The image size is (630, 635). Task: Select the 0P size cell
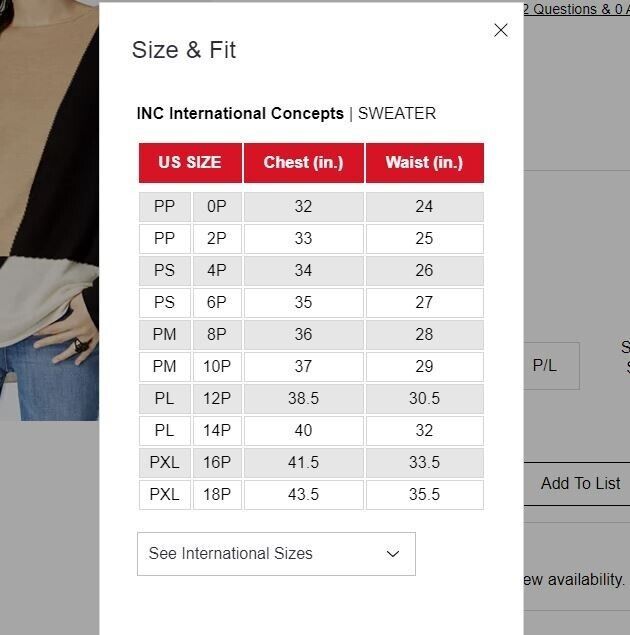[217, 207]
